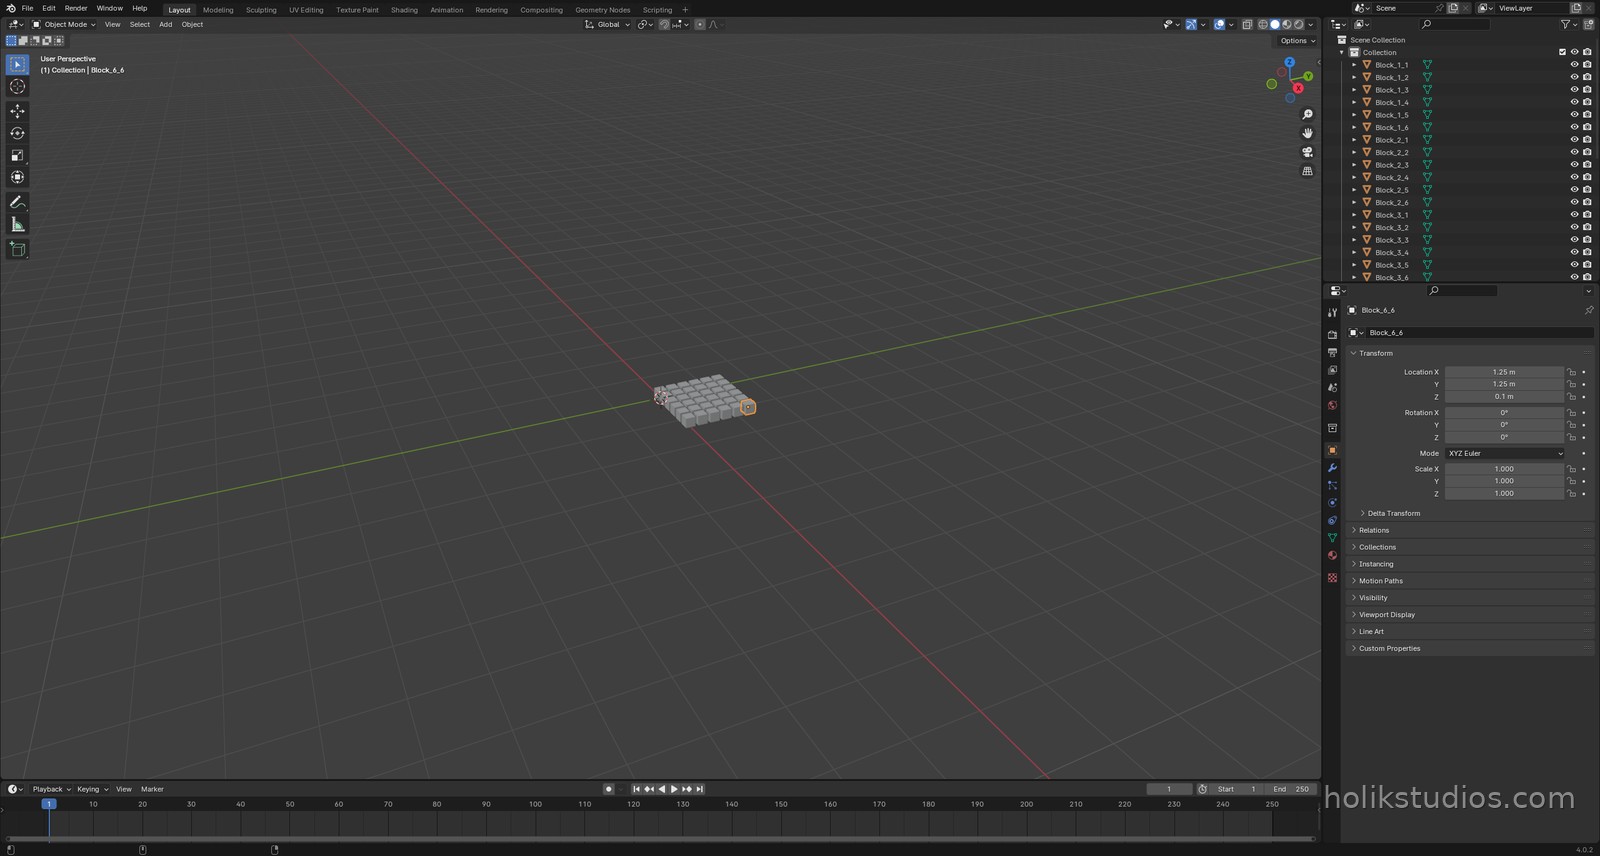
Task: Click the Location X value field
Action: [1504, 372]
